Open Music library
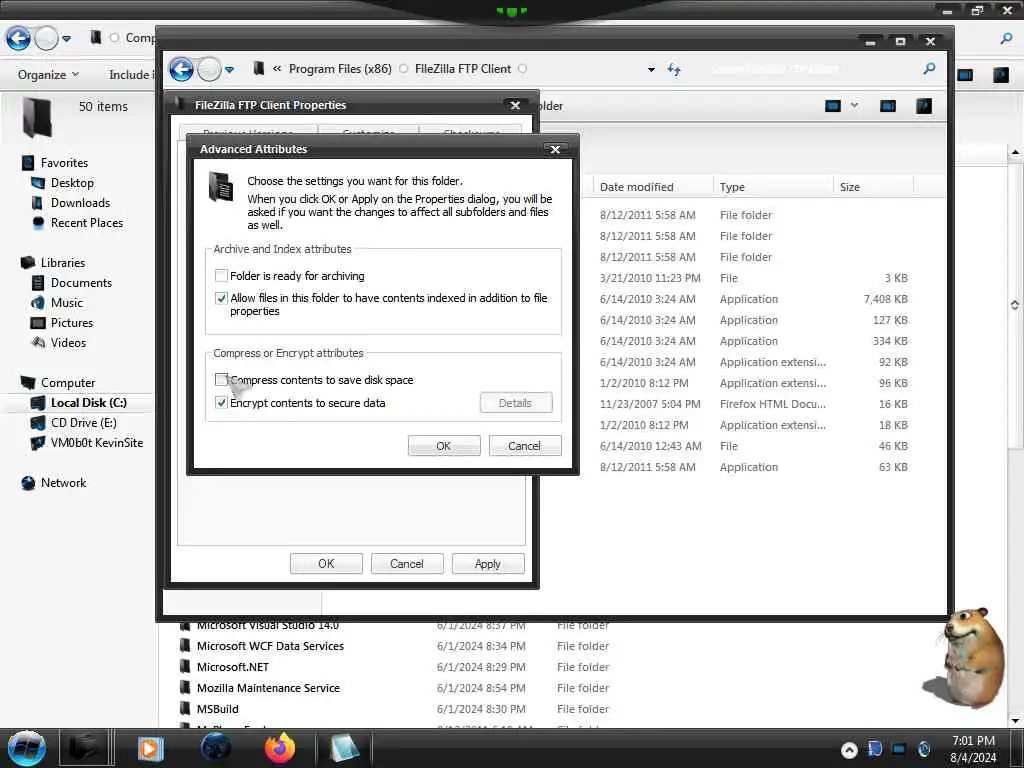Image resolution: width=1024 pixels, height=768 pixels. (x=66, y=302)
